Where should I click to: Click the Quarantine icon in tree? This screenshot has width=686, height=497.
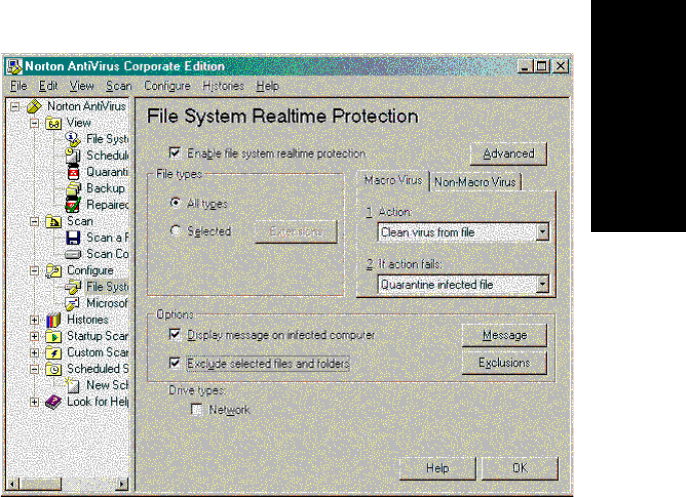(74, 172)
